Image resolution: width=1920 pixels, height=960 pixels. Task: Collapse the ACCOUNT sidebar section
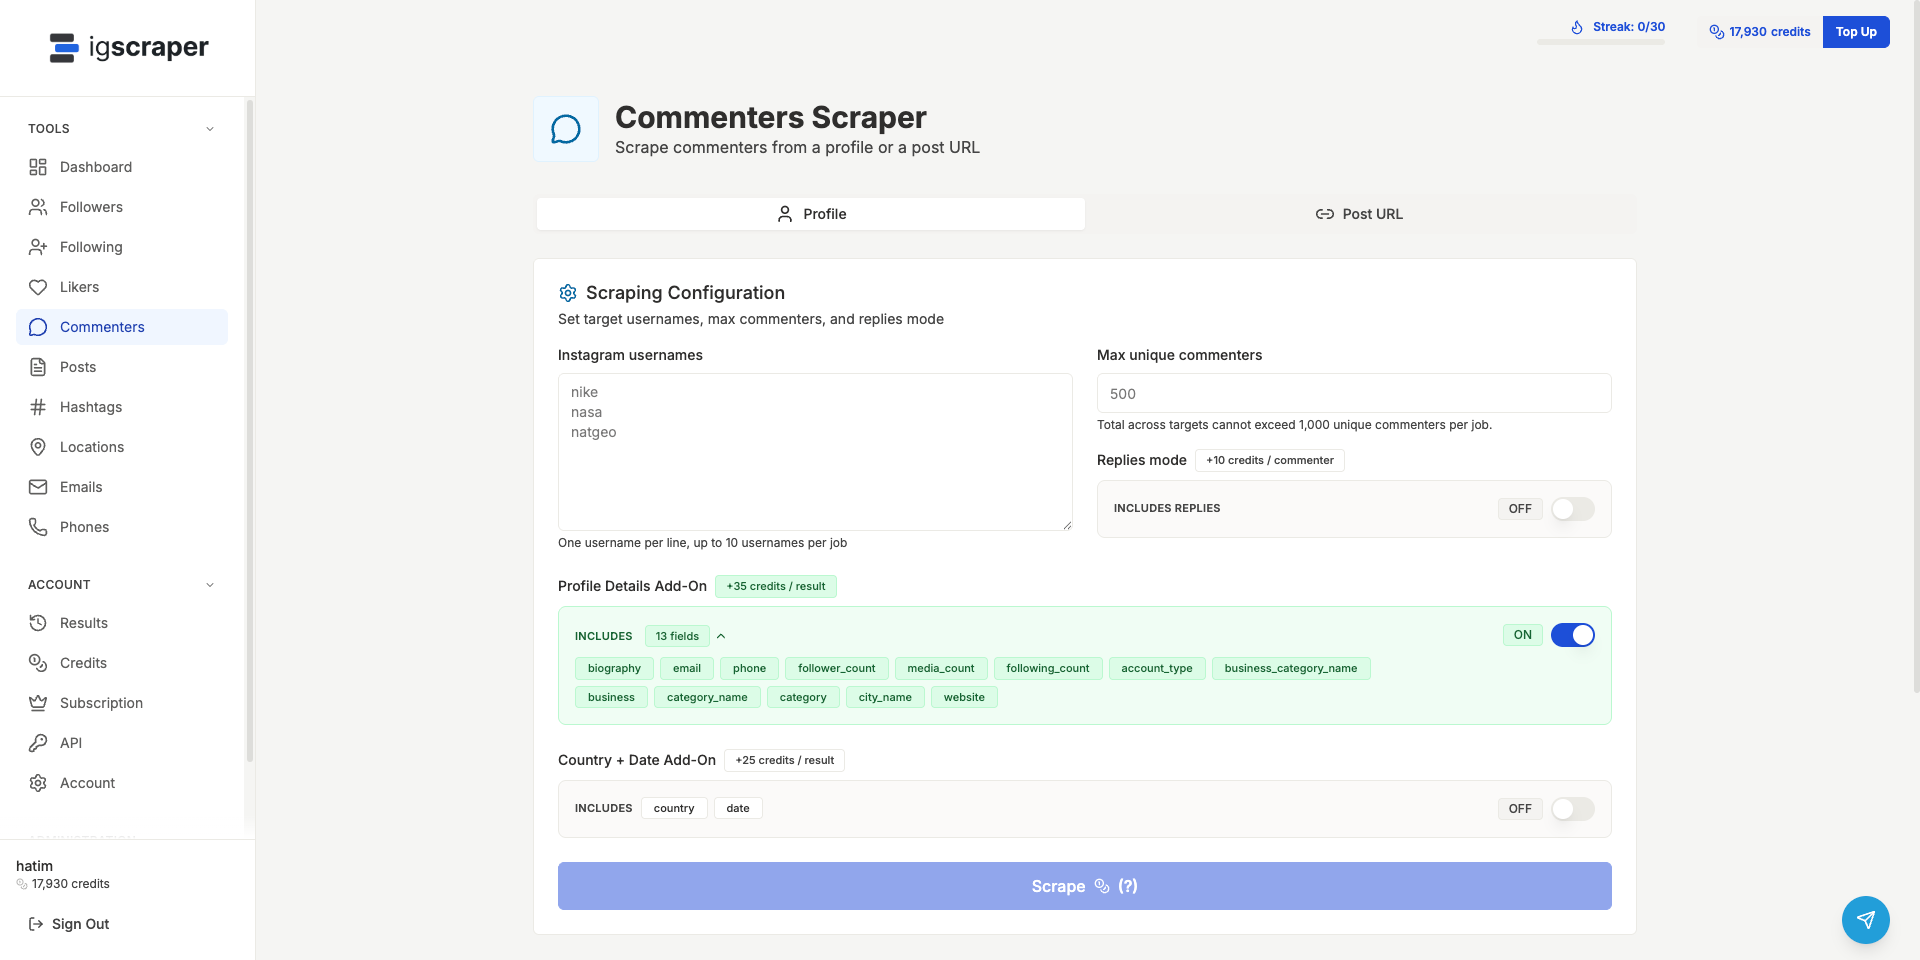tap(210, 585)
